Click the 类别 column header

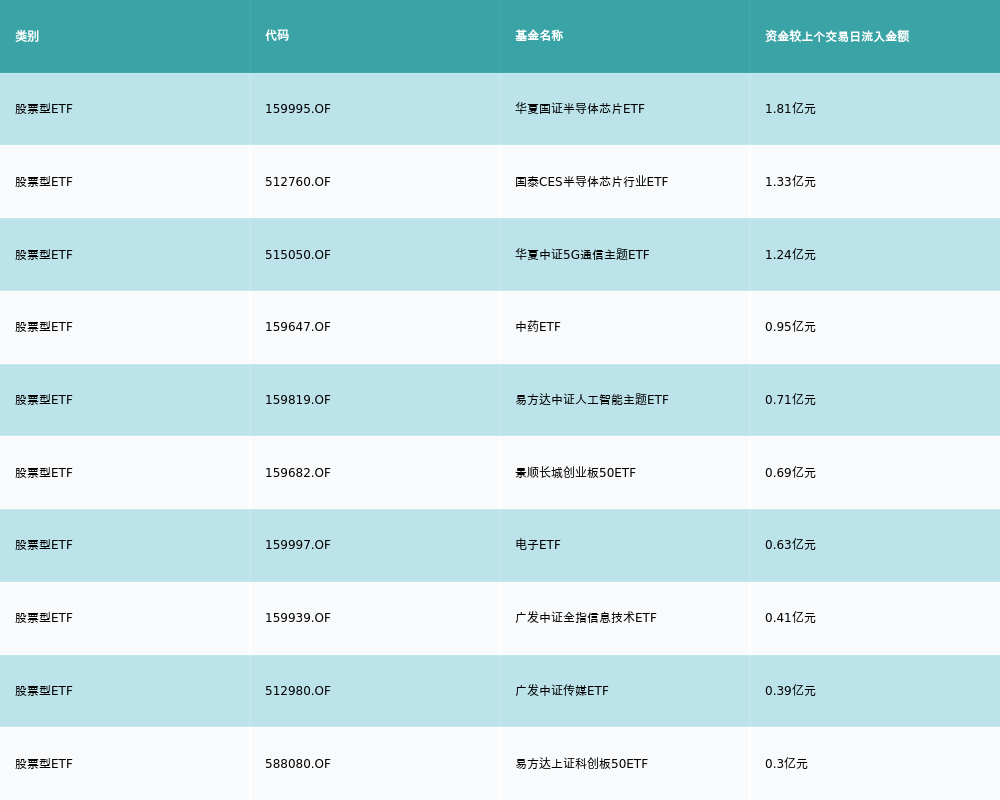[x=27, y=36]
